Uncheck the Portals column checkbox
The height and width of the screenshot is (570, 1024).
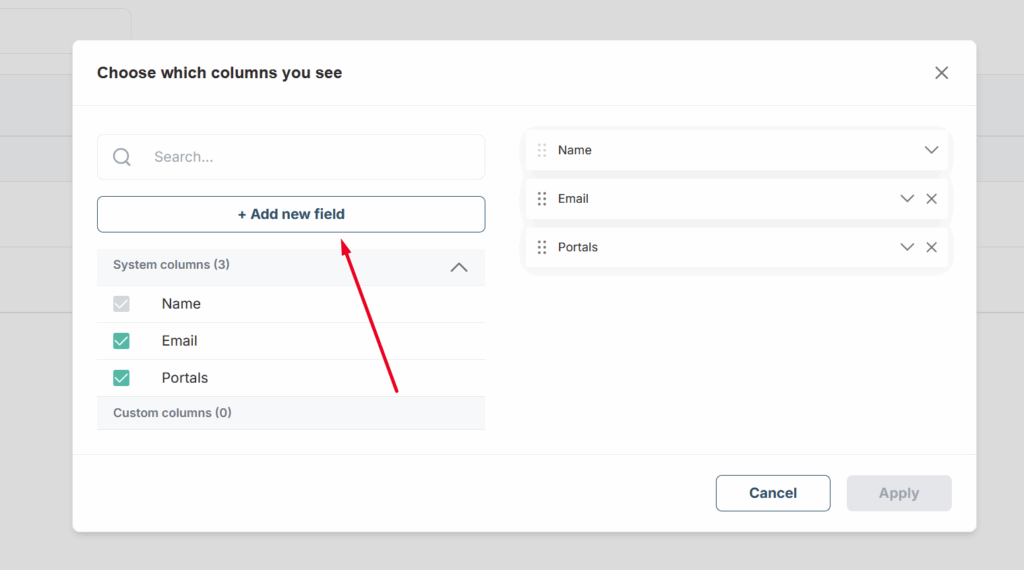pyautogui.click(x=121, y=378)
